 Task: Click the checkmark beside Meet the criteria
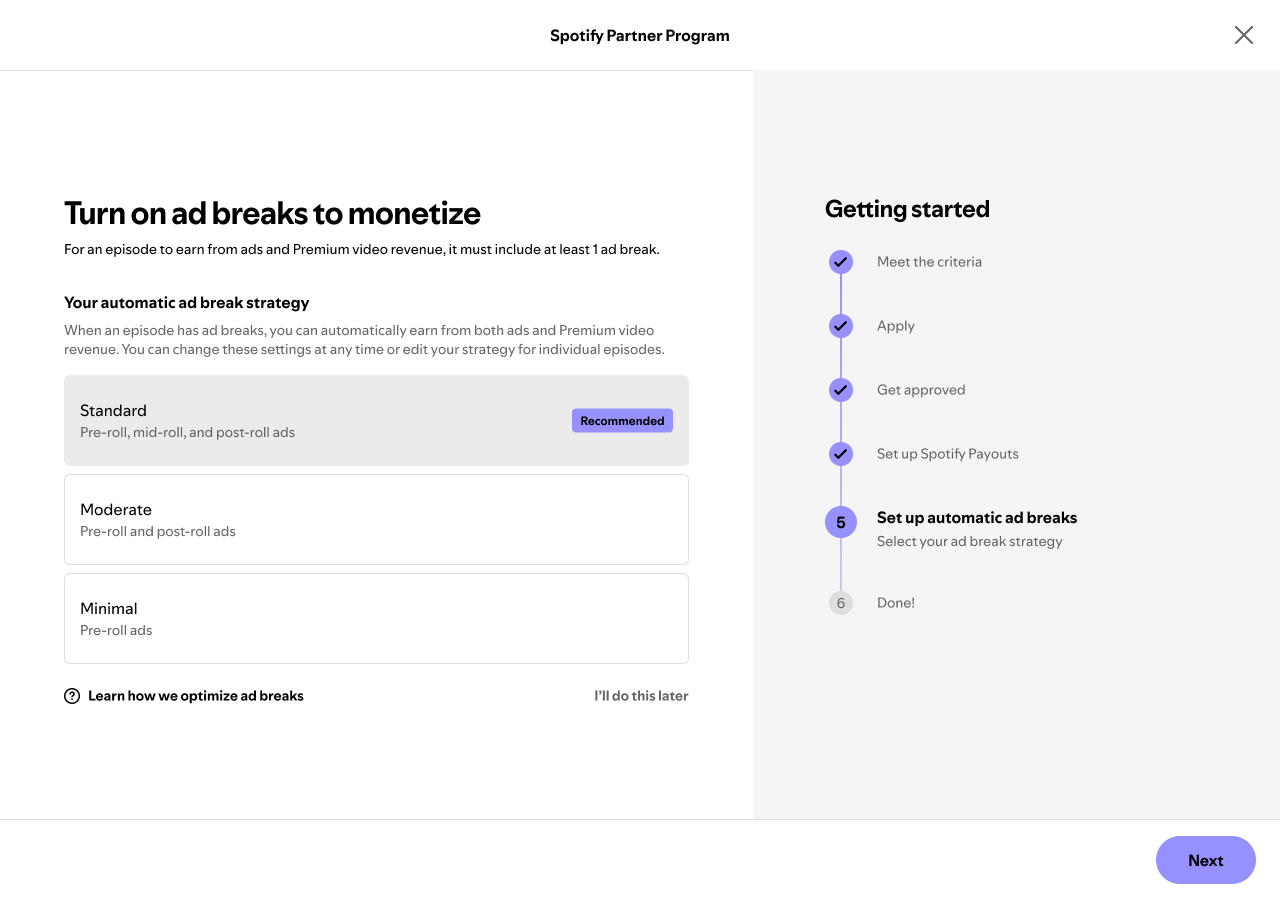tap(841, 262)
